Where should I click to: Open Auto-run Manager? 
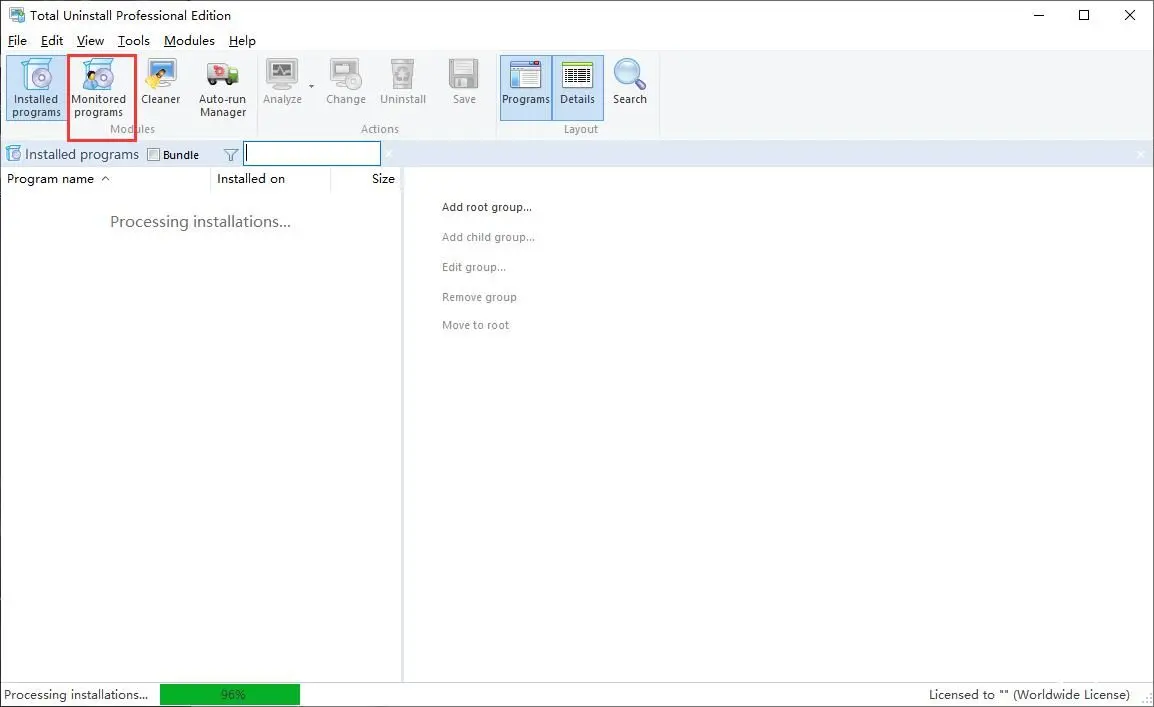[222, 88]
